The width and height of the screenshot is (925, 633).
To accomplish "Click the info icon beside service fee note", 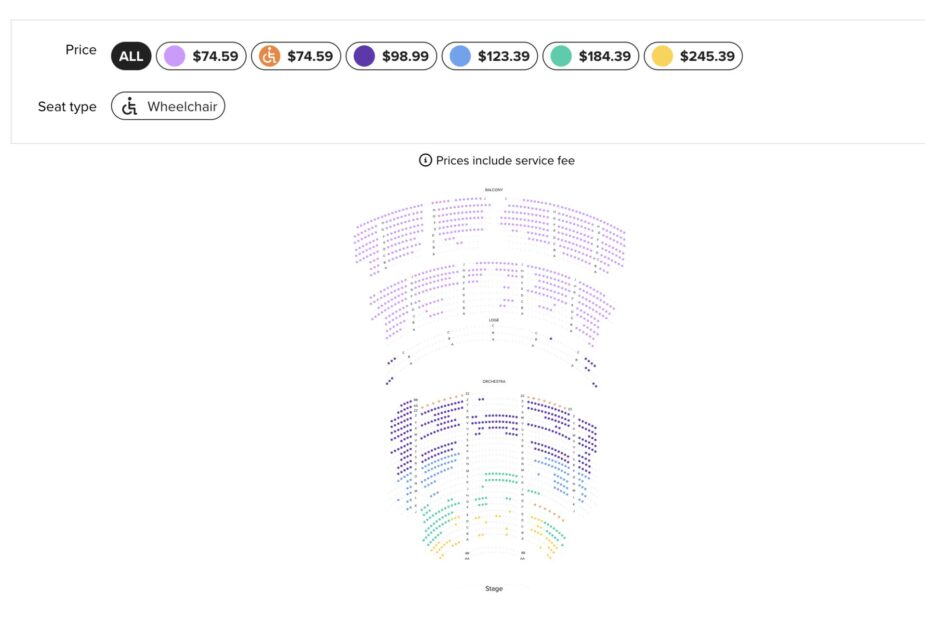I will pos(425,160).
